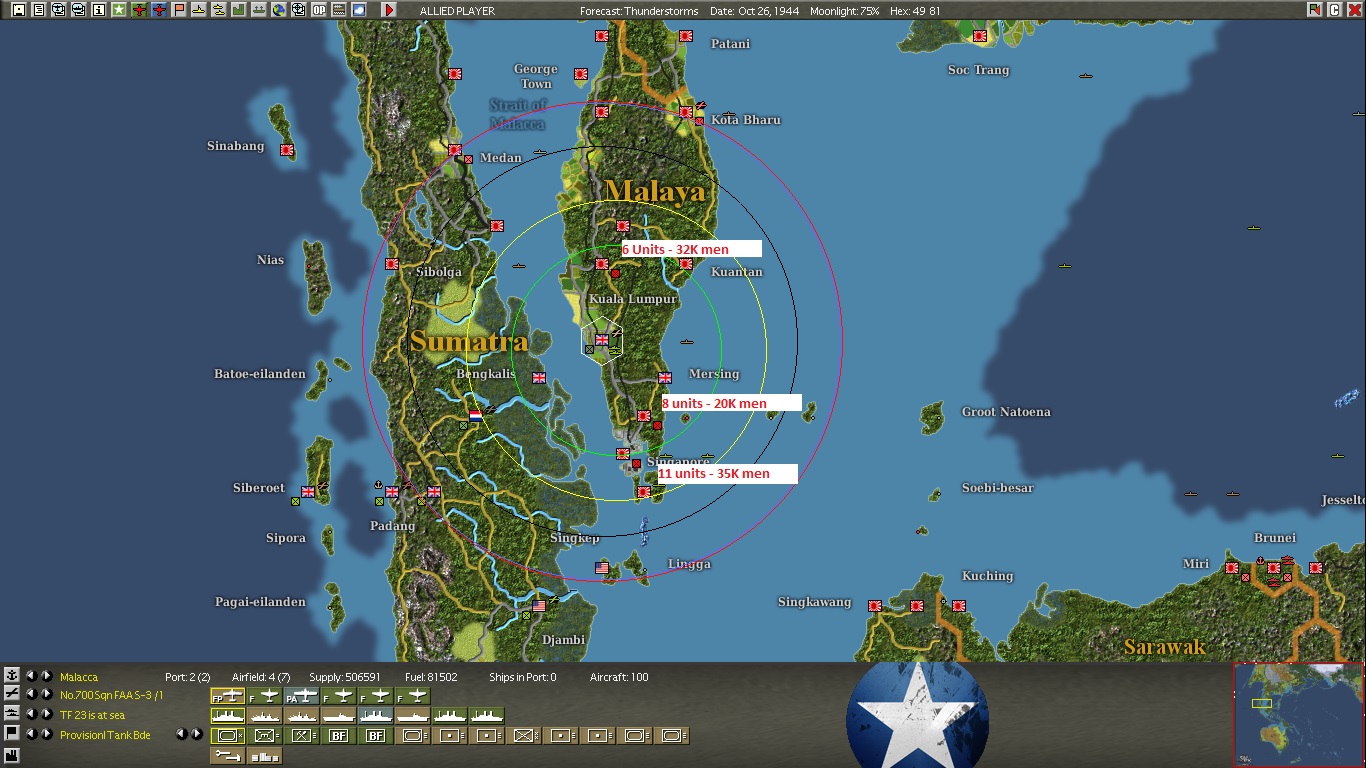This screenshot has height=768, width=1366.
Task: Click the "Supply: 506591" readout
Action: point(345,677)
